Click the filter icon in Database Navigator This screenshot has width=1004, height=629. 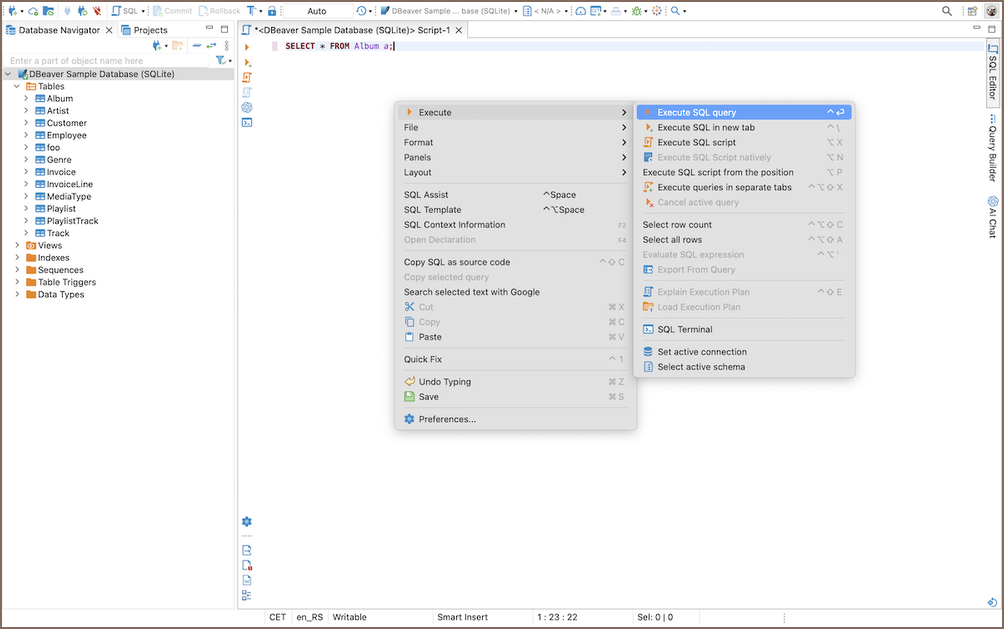(221, 61)
